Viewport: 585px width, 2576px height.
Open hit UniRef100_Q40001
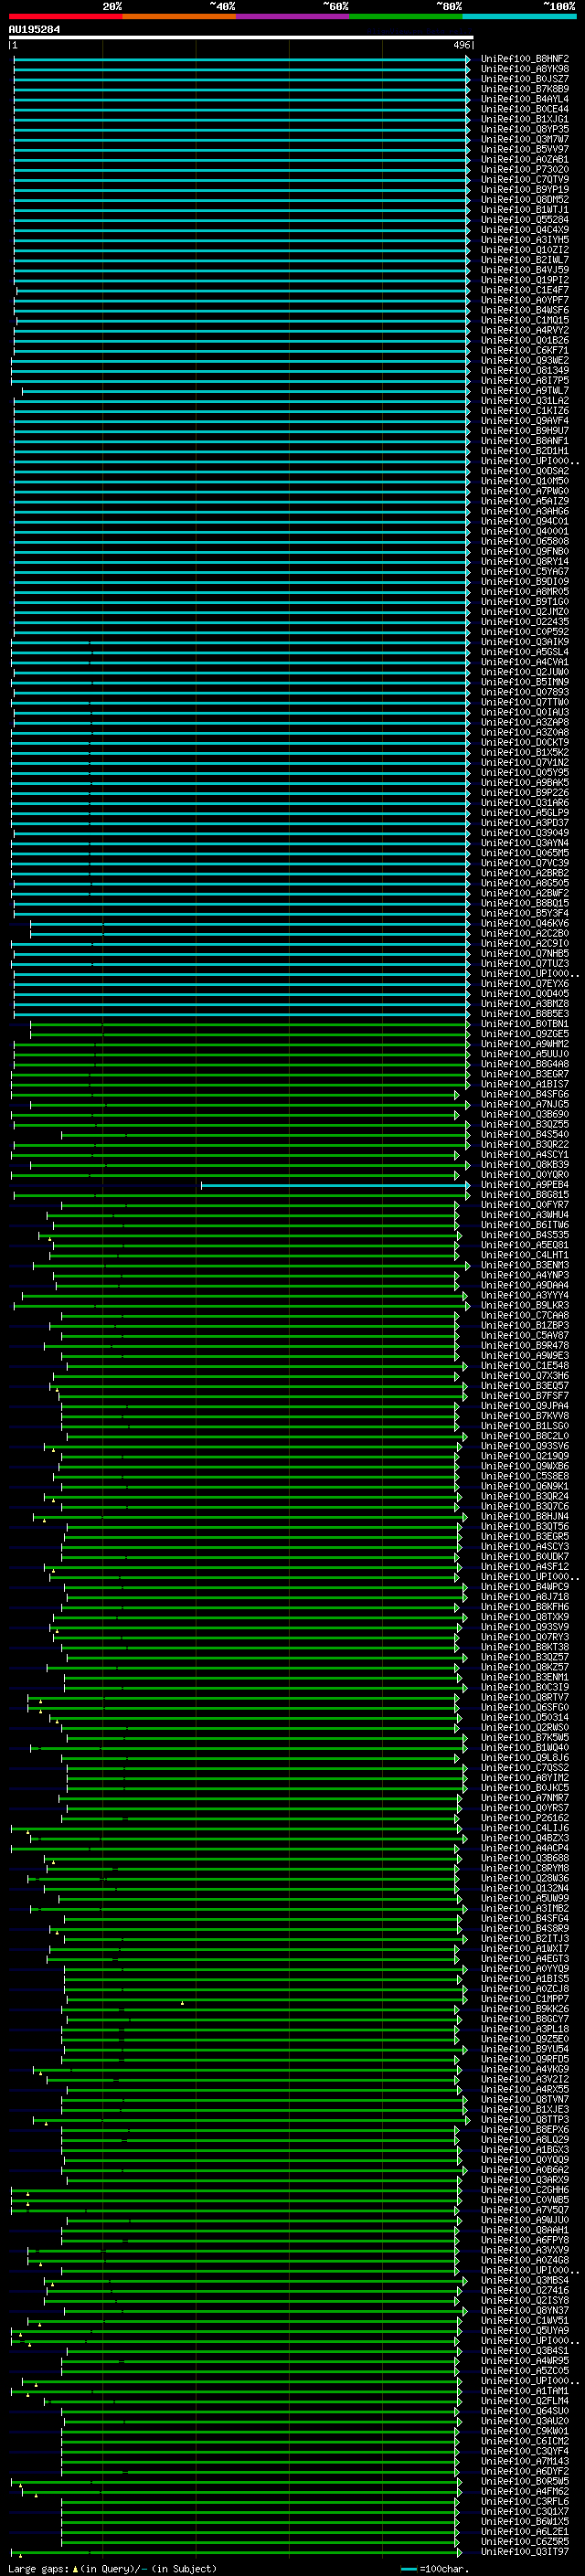(x=524, y=532)
